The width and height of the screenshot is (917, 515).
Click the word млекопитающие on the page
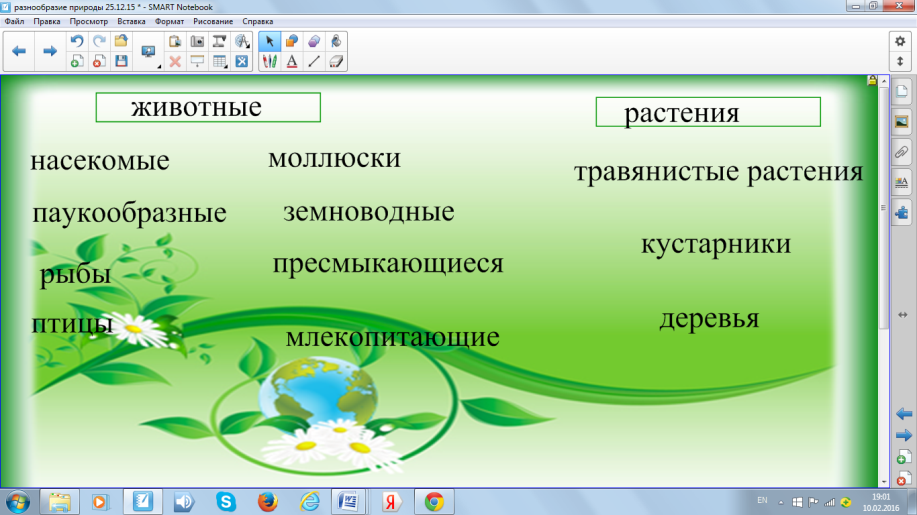click(x=392, y=337)
